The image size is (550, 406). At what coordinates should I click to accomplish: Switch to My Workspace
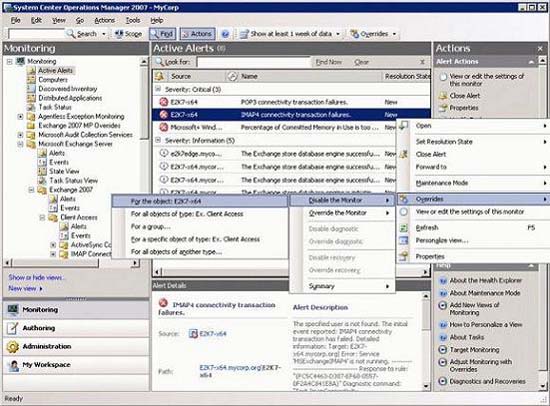(76, 365)
